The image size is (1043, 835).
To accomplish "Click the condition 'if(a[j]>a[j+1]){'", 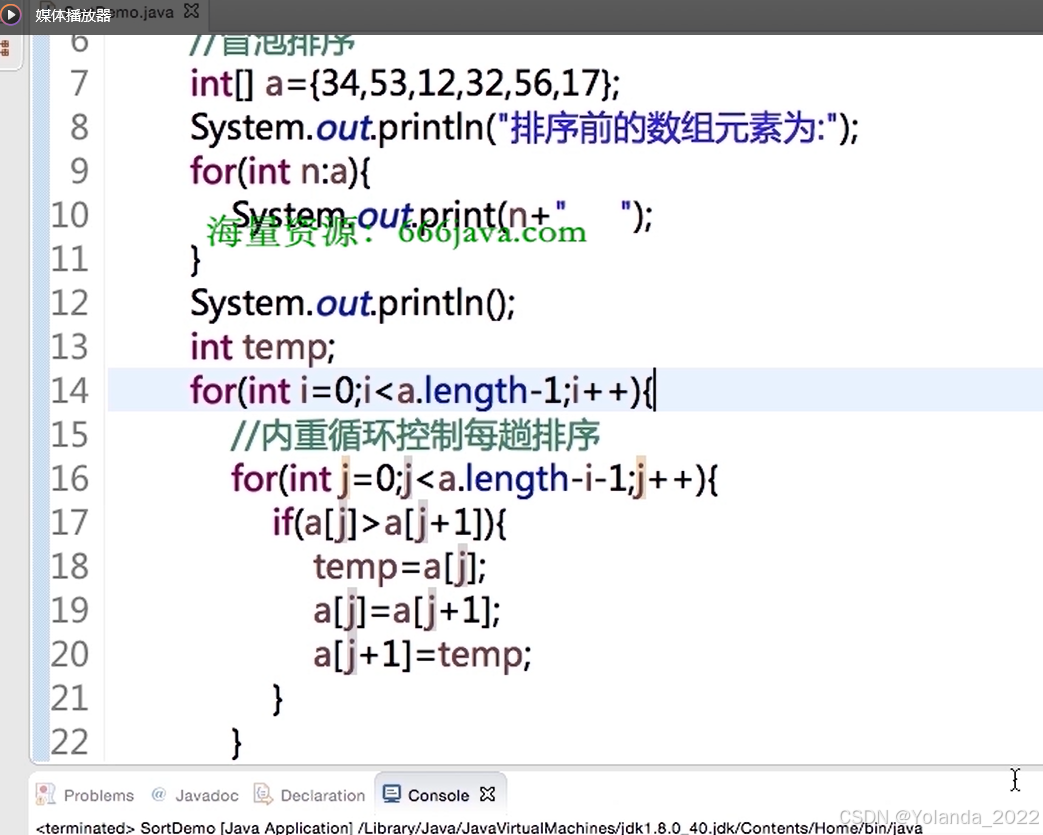I will (390, 523).
